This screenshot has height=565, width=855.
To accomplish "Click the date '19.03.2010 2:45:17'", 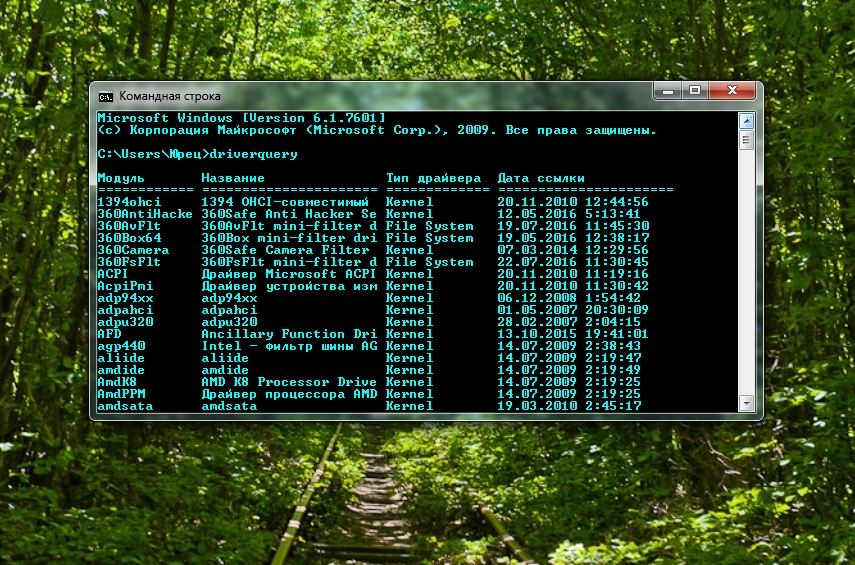I will point(569,406).
